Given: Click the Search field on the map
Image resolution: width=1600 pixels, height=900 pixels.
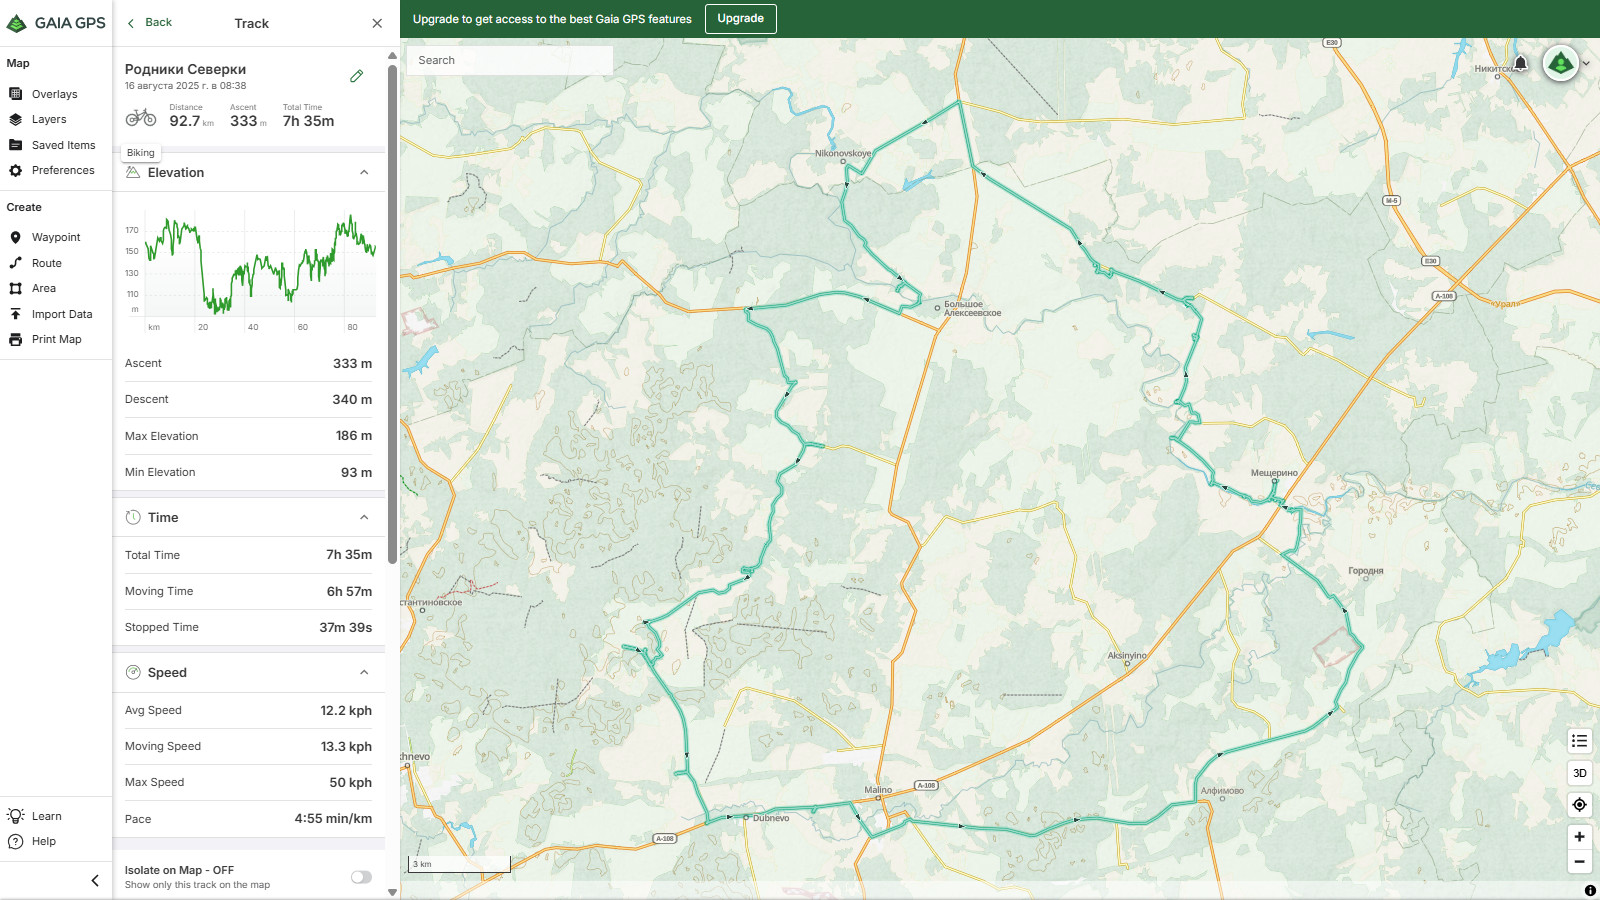Looking at the screenshot, I should [510, 60].
